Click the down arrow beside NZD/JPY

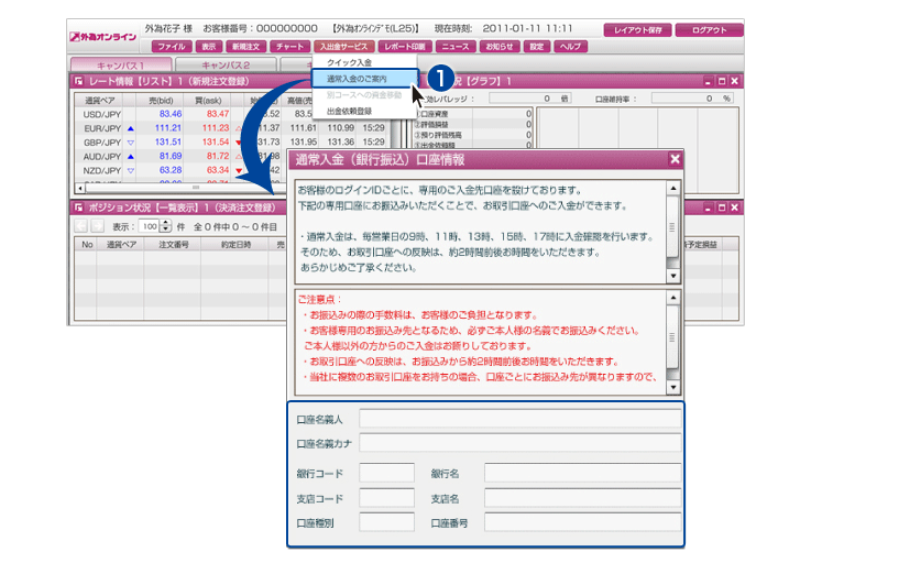(x=132, y=170)
